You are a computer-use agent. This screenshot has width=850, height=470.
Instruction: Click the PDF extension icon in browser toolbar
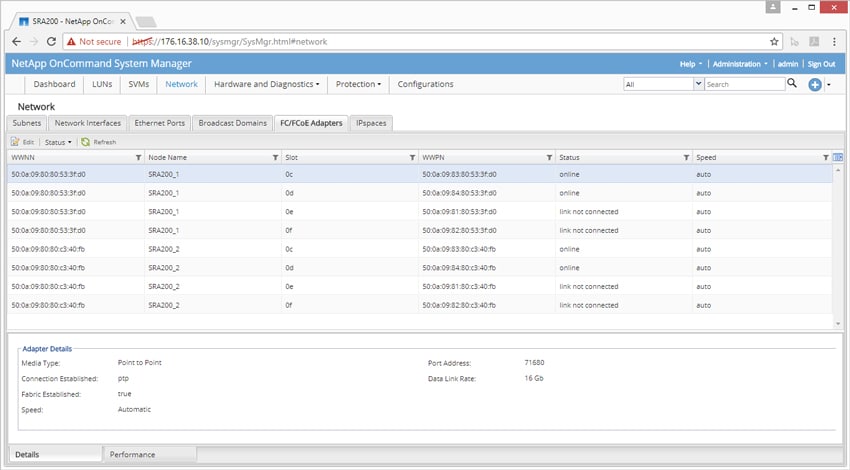click(x=814, y=42)
